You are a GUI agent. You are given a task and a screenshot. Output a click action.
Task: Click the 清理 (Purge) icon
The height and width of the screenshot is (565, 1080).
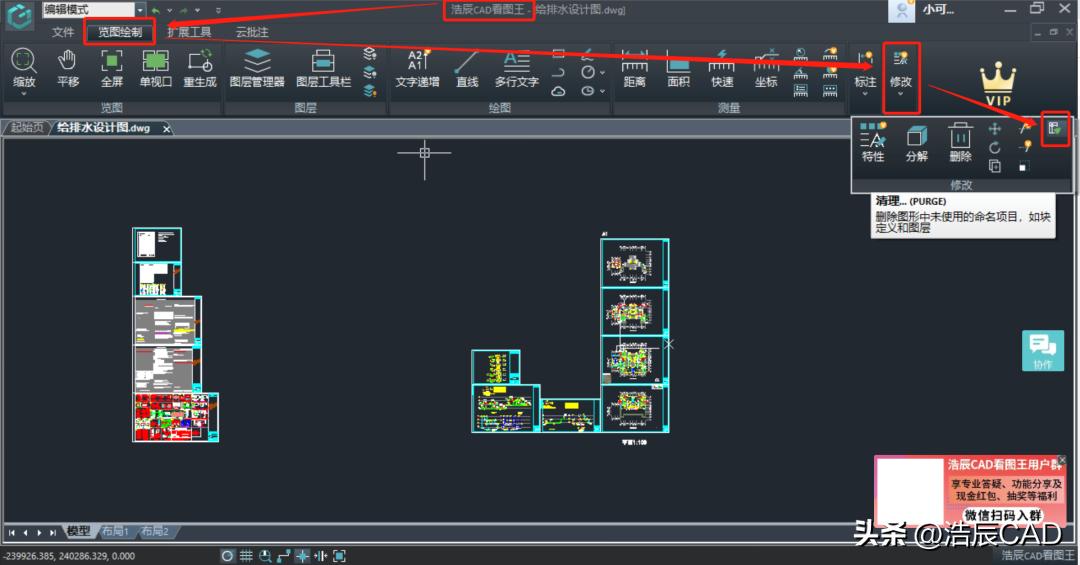[x=1054, y=128]
